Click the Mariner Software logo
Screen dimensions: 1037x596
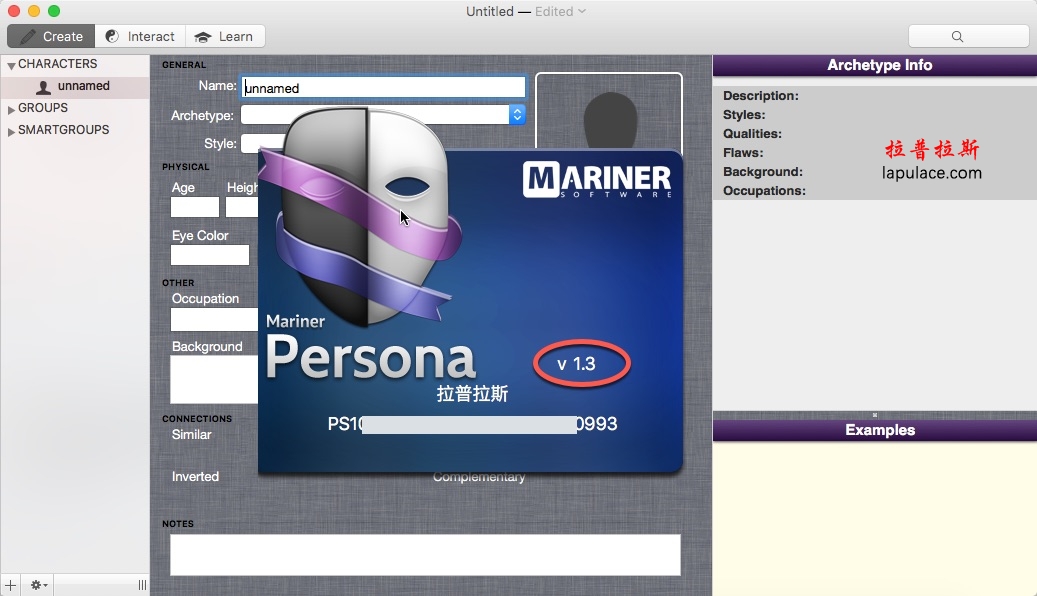[597, 180]
